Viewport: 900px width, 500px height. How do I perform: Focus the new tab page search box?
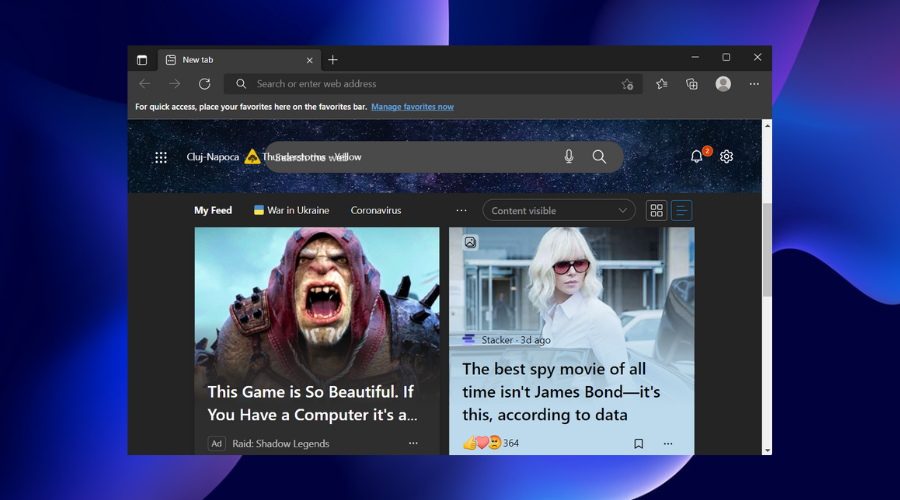(x=443, y=157)
